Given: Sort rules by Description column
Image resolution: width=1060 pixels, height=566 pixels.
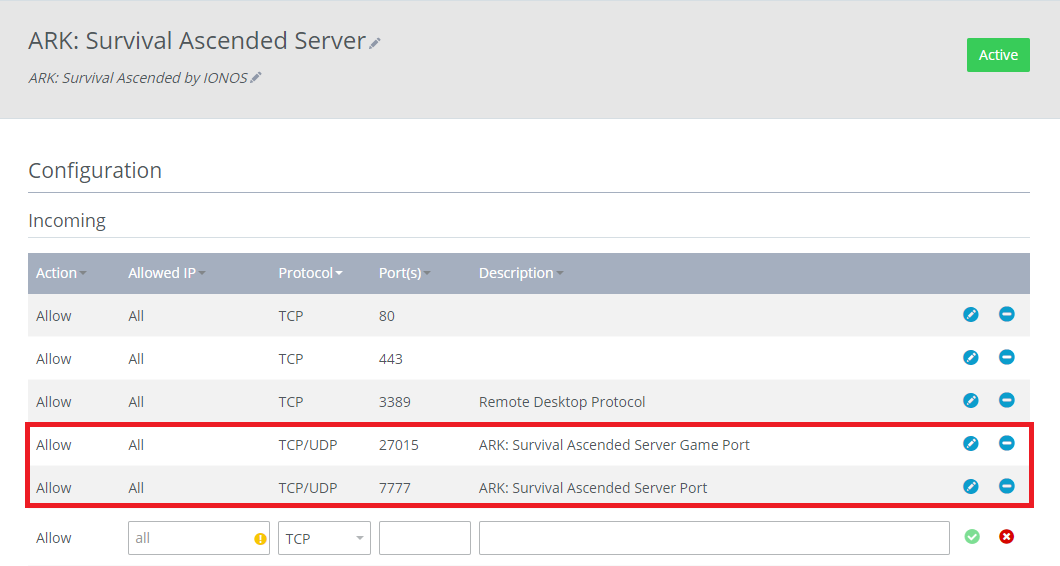Looking at the screenshot, I should click(520, 273).
